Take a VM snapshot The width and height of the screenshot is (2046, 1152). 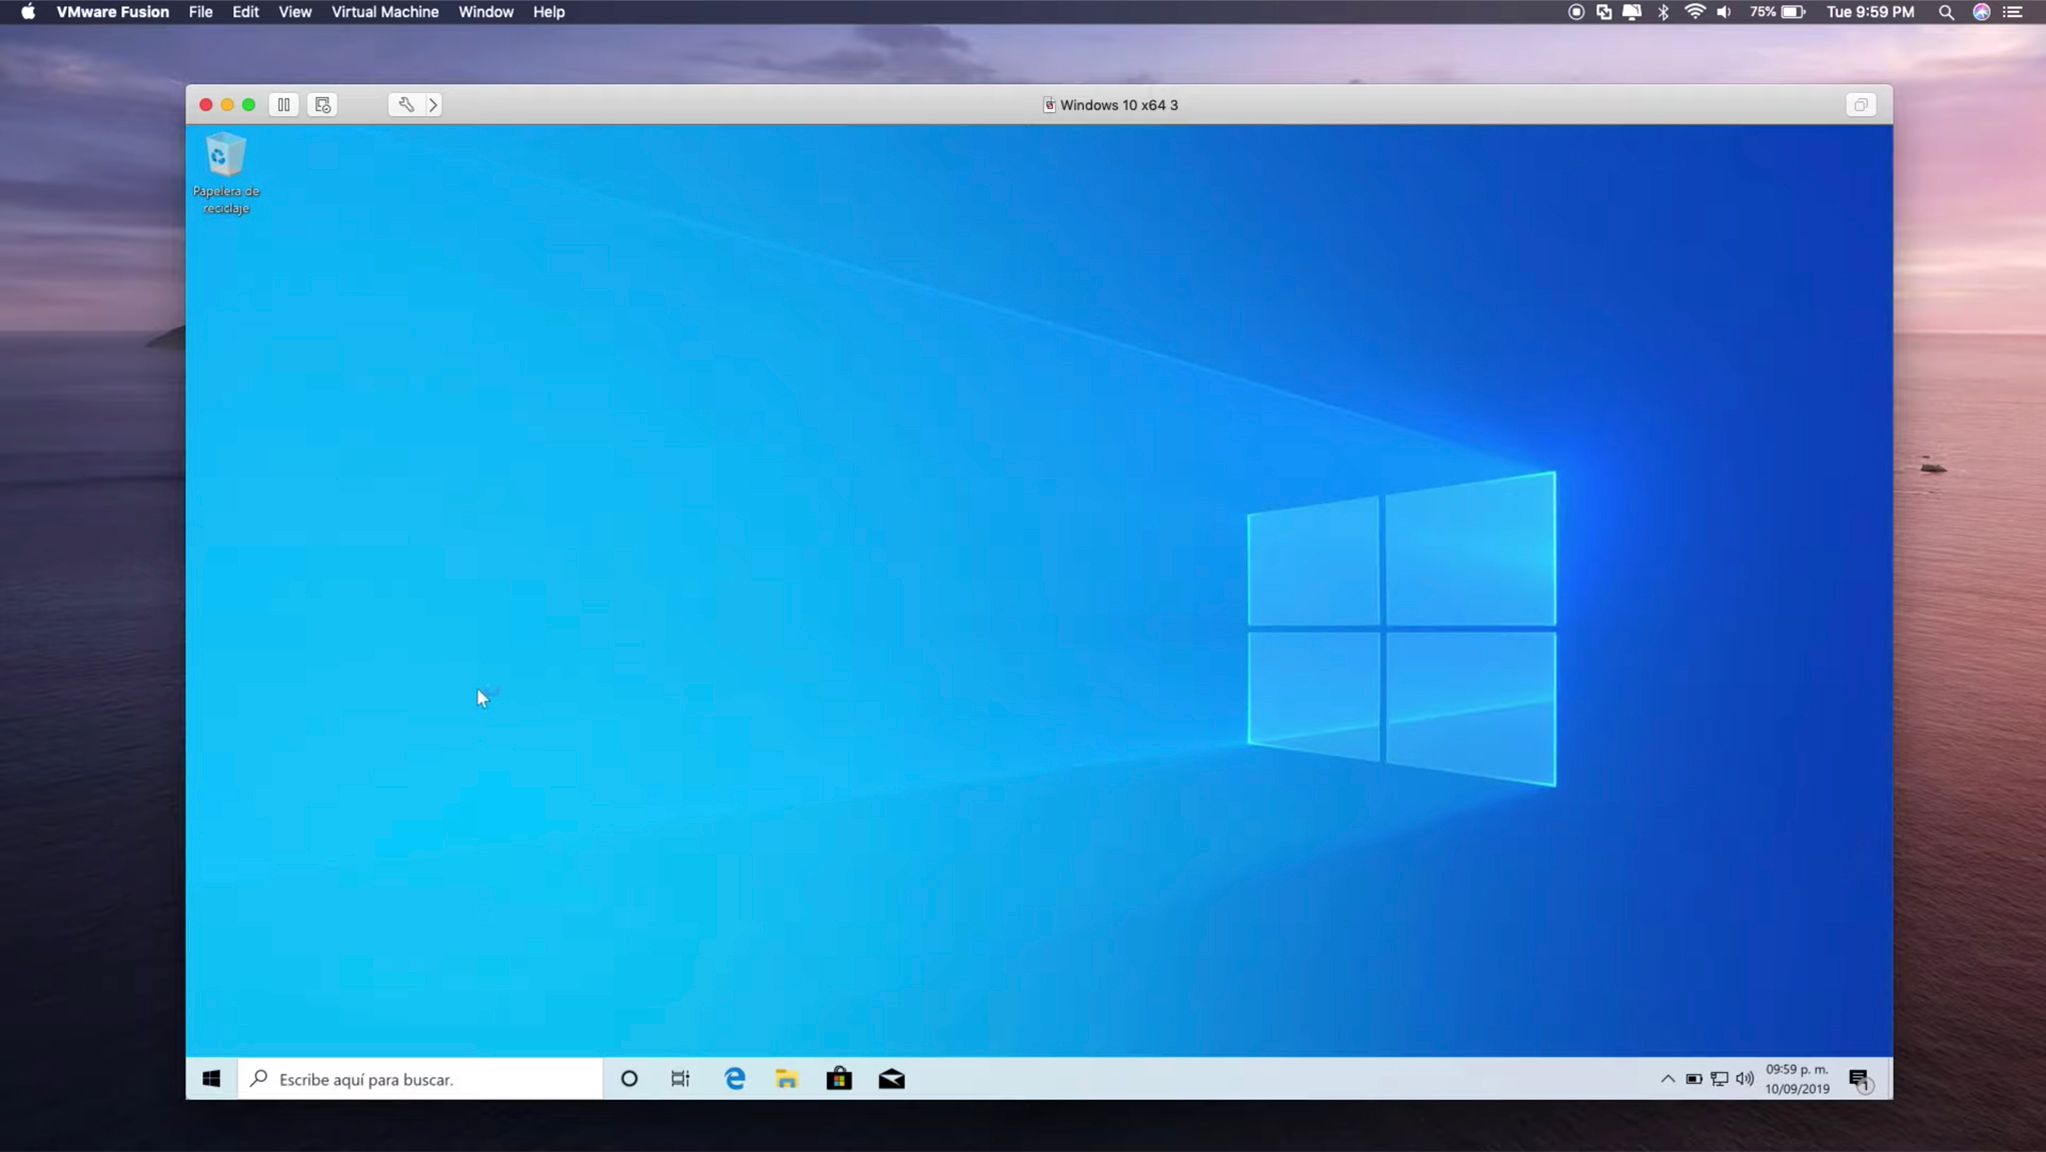(322, 105)
